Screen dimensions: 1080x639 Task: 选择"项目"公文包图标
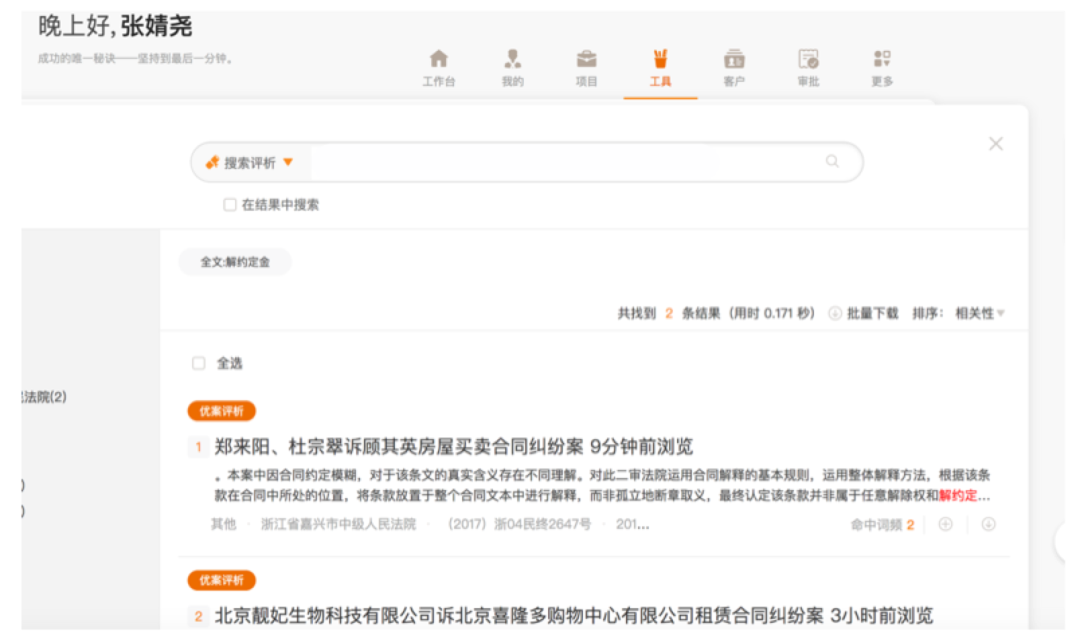pos(587,60)
